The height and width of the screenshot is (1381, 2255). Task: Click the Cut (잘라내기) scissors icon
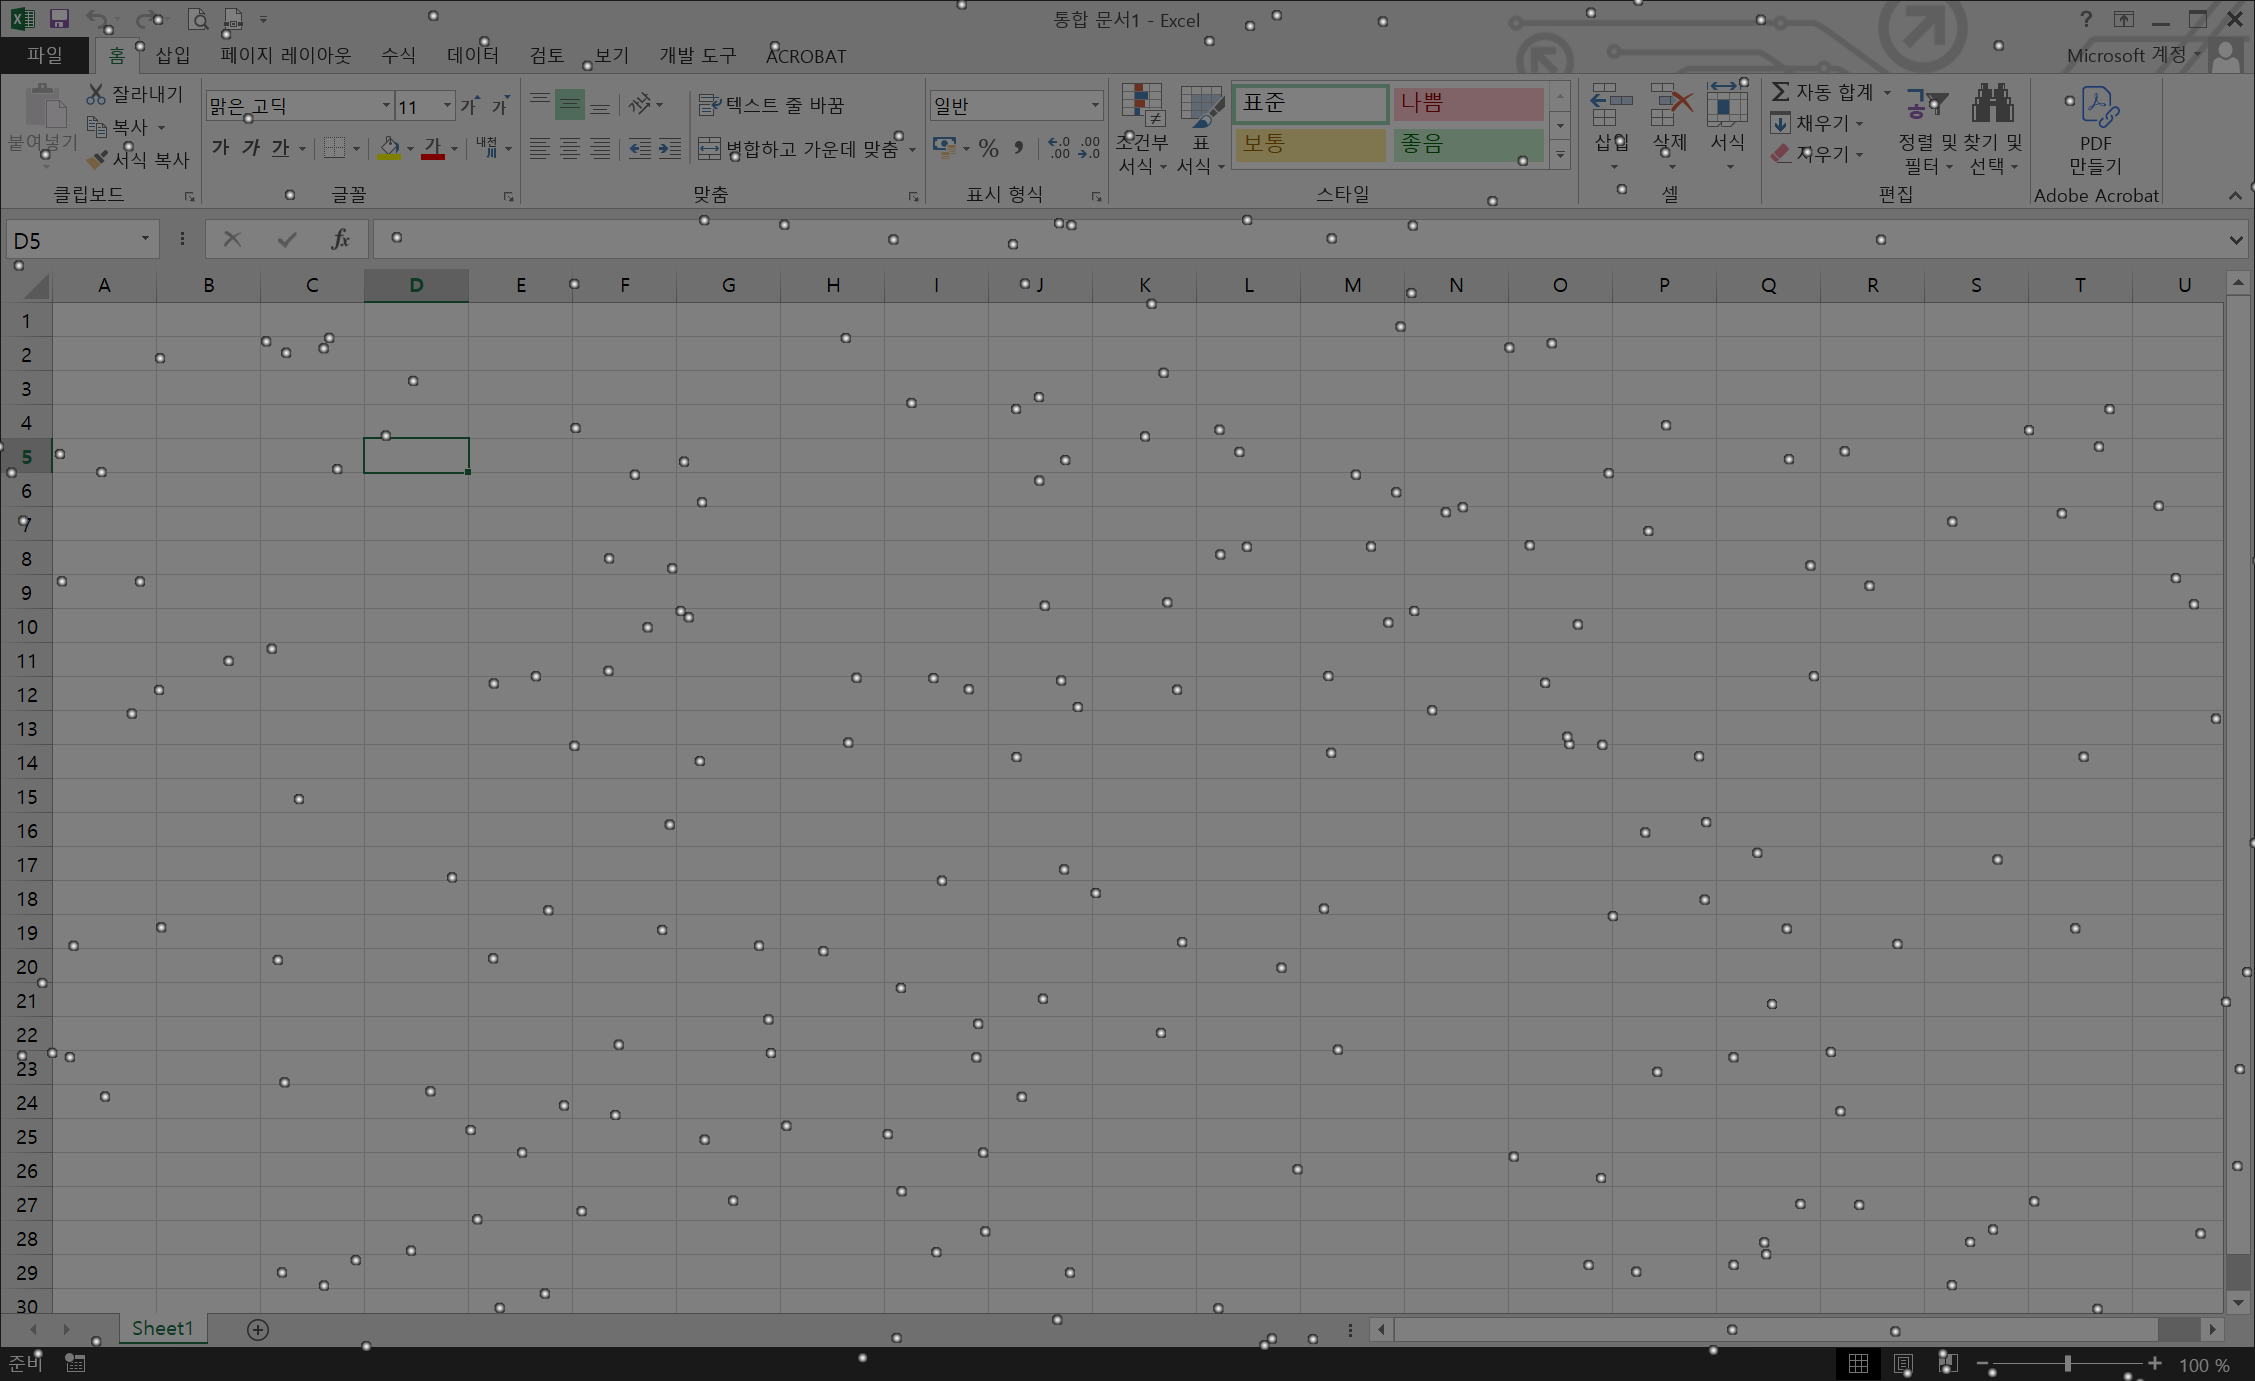(x=96, y=94)
